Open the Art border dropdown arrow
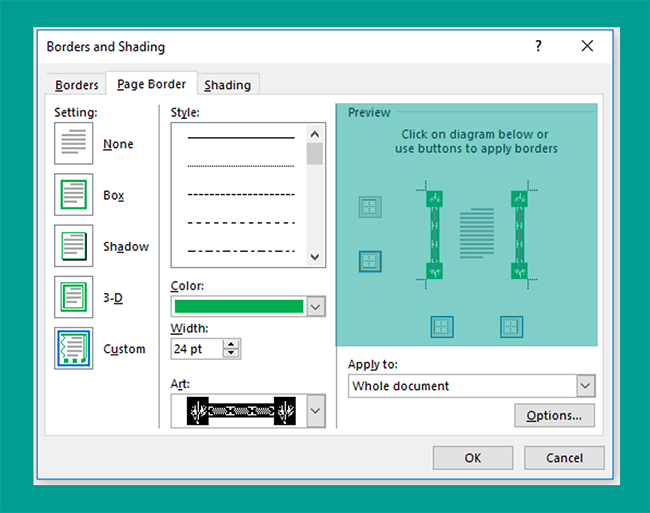Screen dimensions: 650x513 316,411
